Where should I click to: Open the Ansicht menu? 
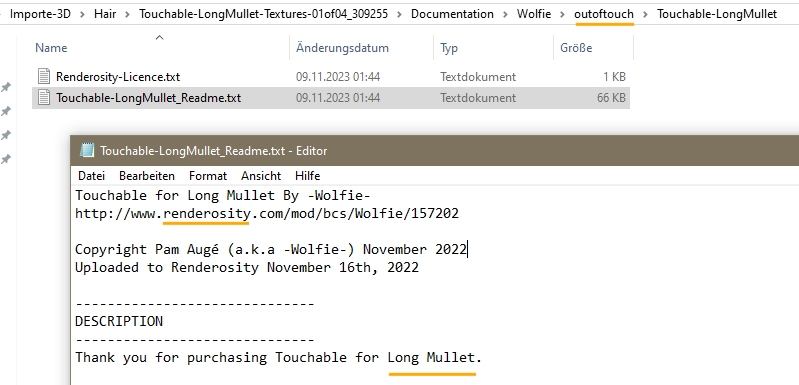click(x=261, y=176)
